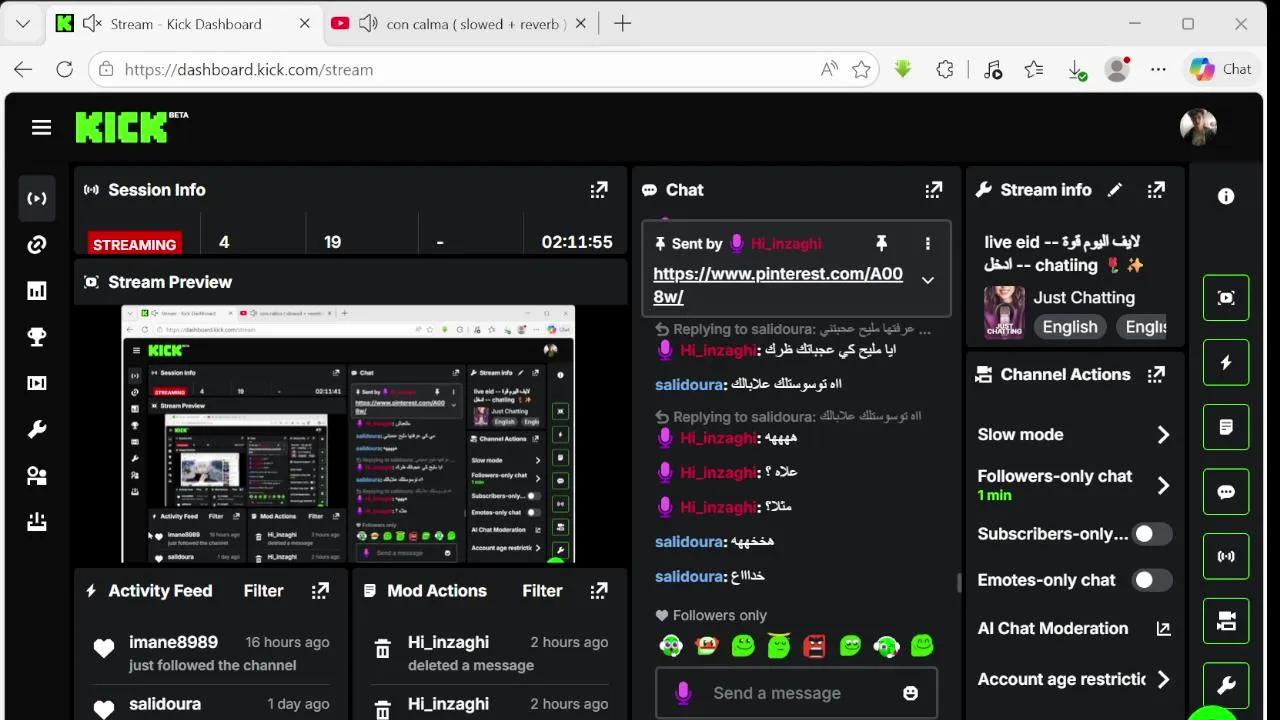
Task: Open user profile avatar menu
Action: [x=1198, y=127]
